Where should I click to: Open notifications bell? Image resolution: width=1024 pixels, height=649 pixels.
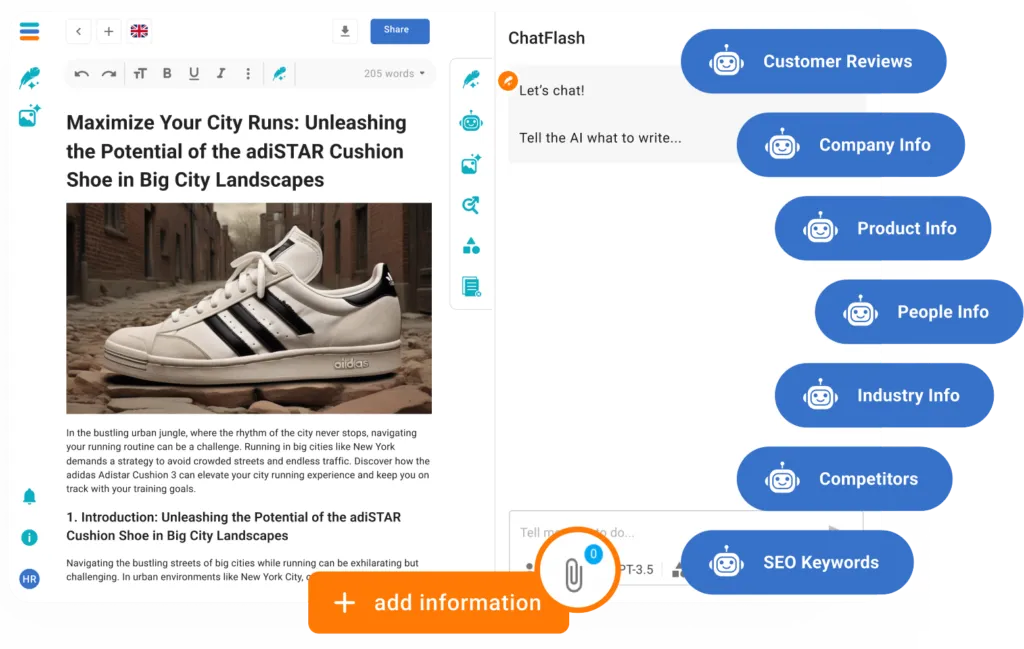click(x=29, y=497)
